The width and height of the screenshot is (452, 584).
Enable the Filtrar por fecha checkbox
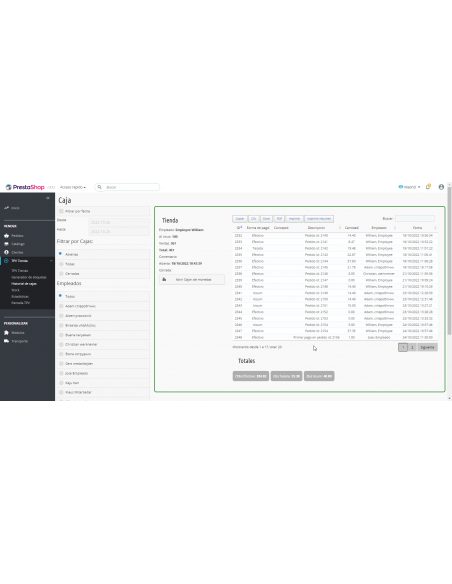pyautogui.click(x=61, y=211)
